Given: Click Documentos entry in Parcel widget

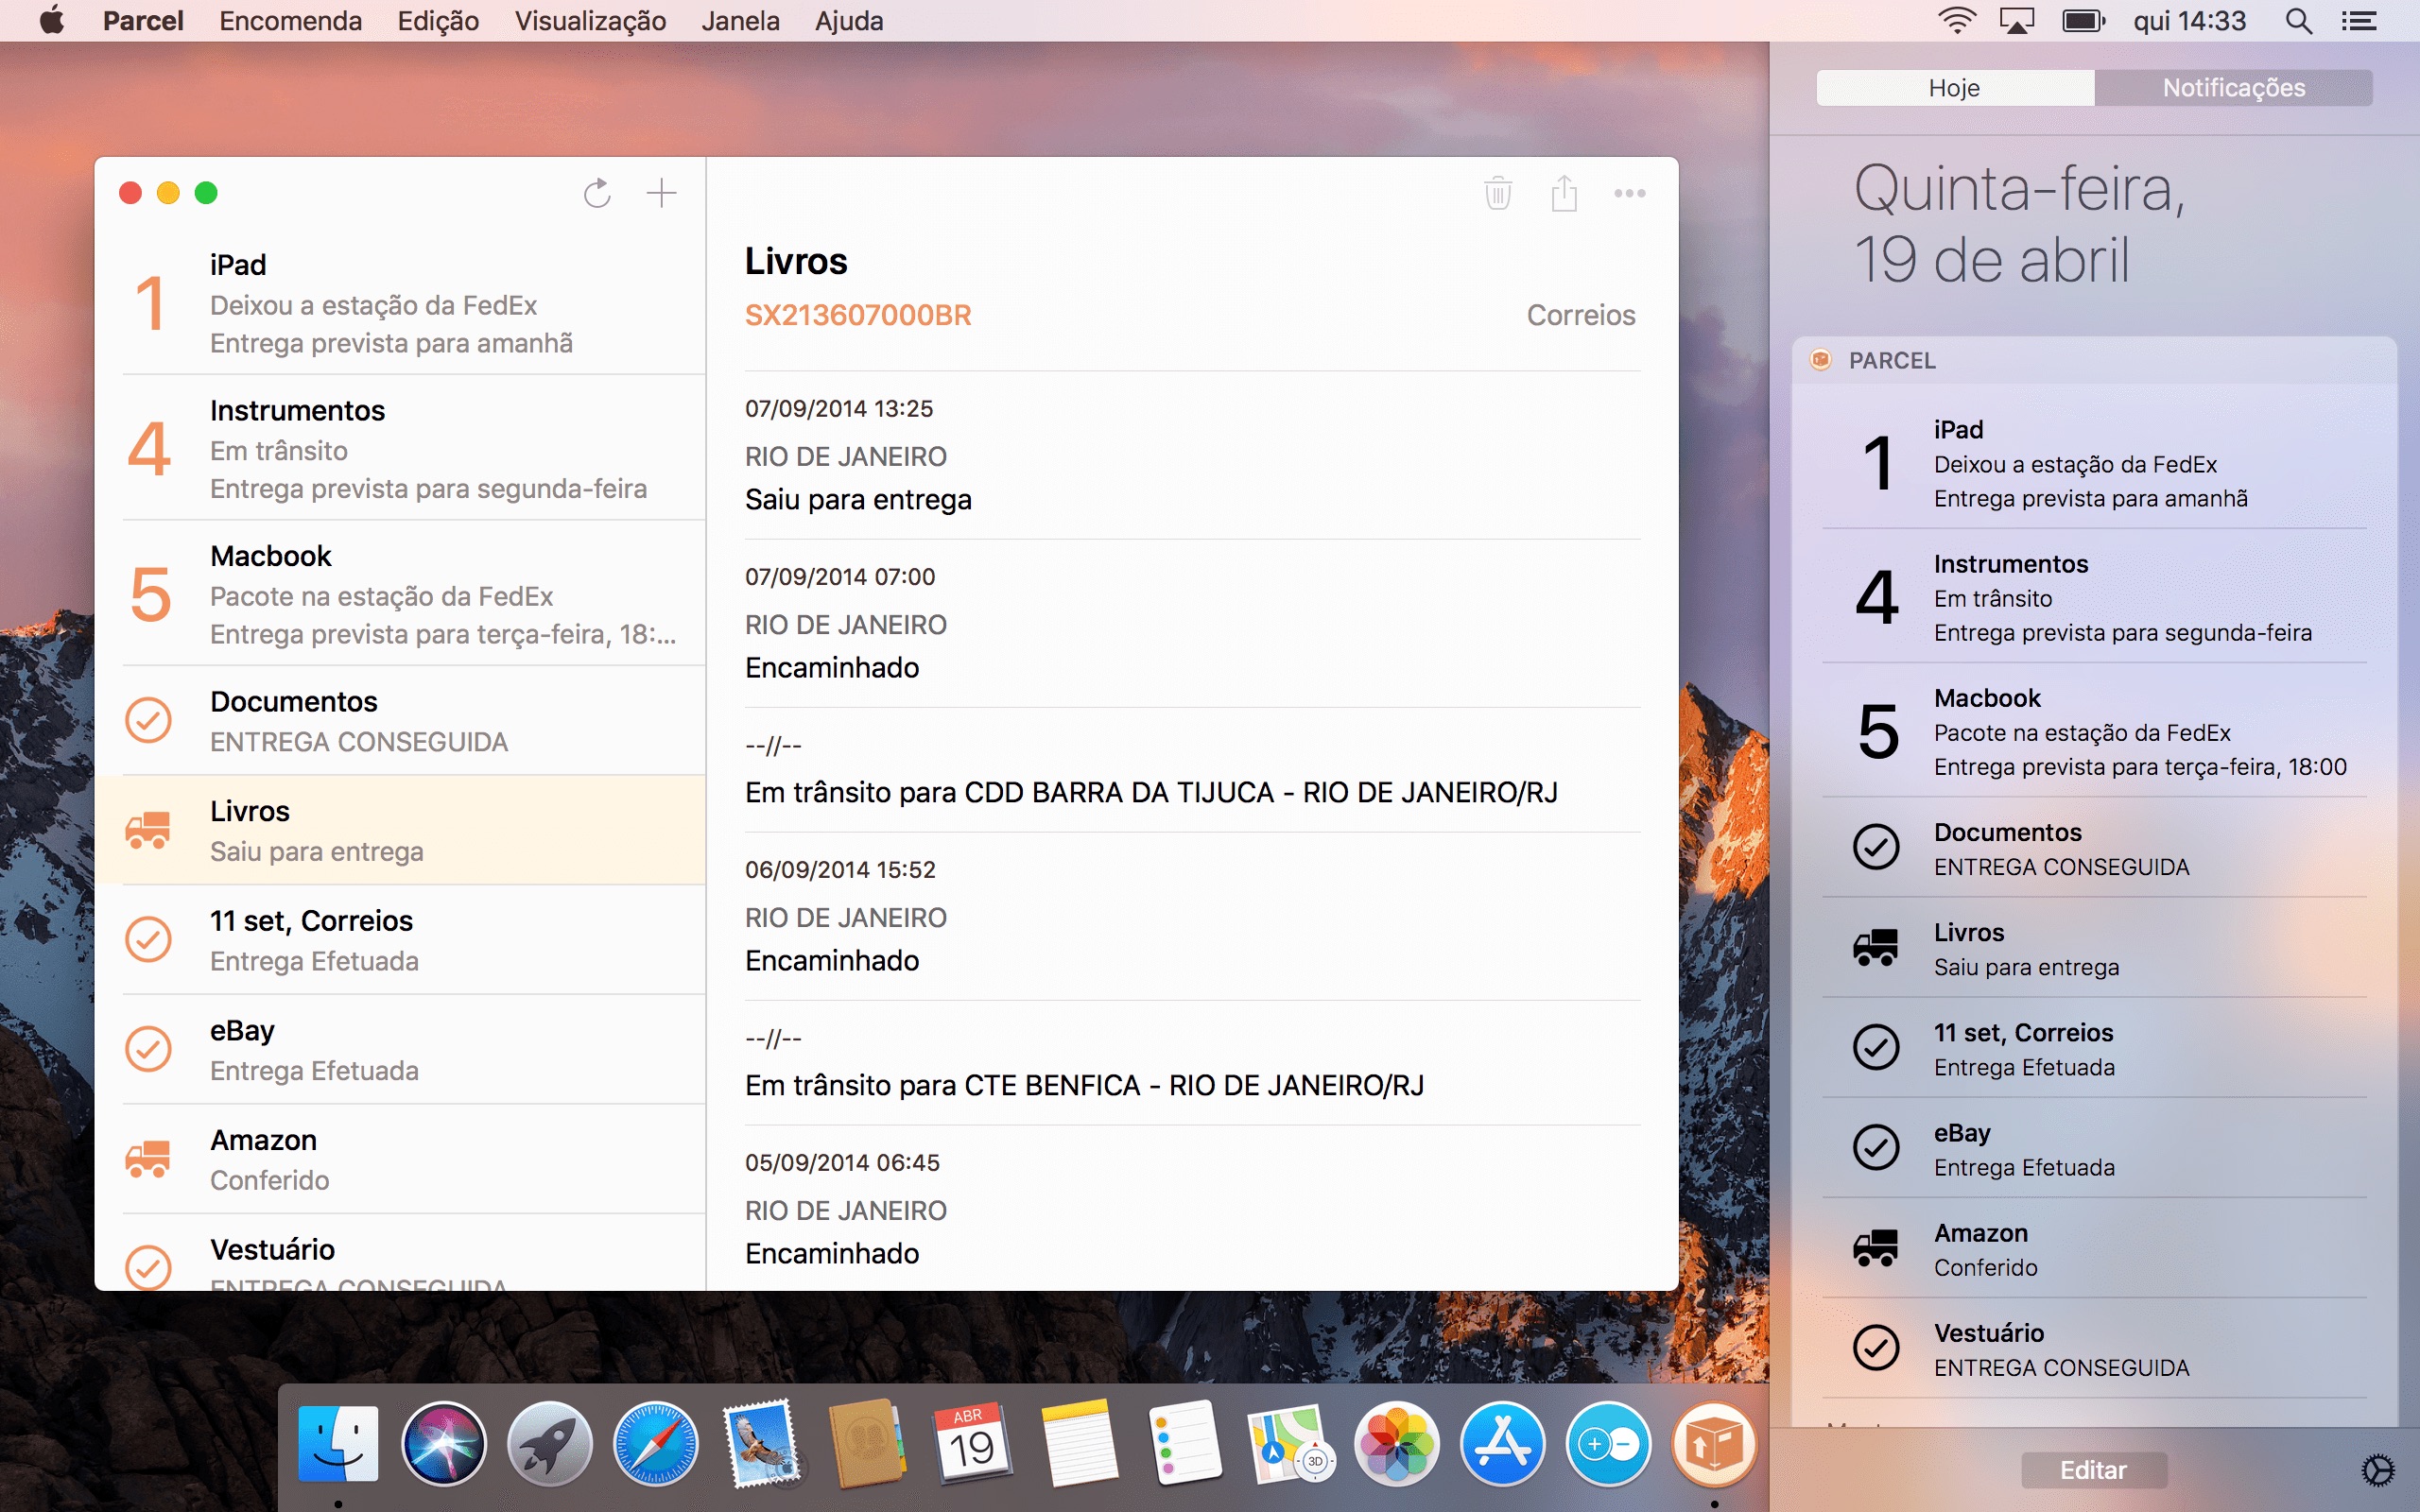Looking at the screenshot, I should 2094,848.
